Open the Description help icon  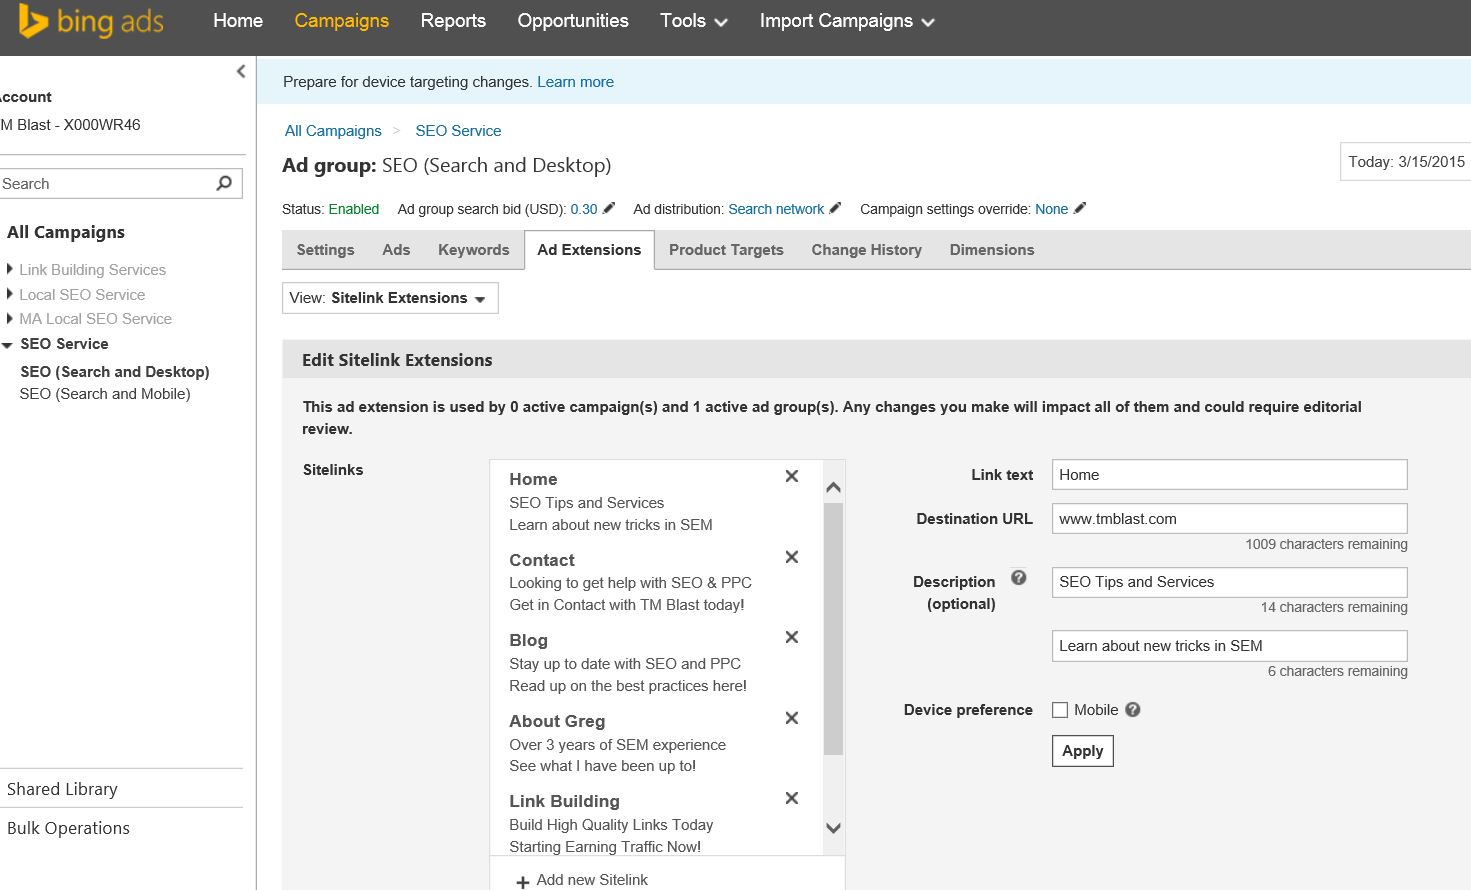(1019, 578)
